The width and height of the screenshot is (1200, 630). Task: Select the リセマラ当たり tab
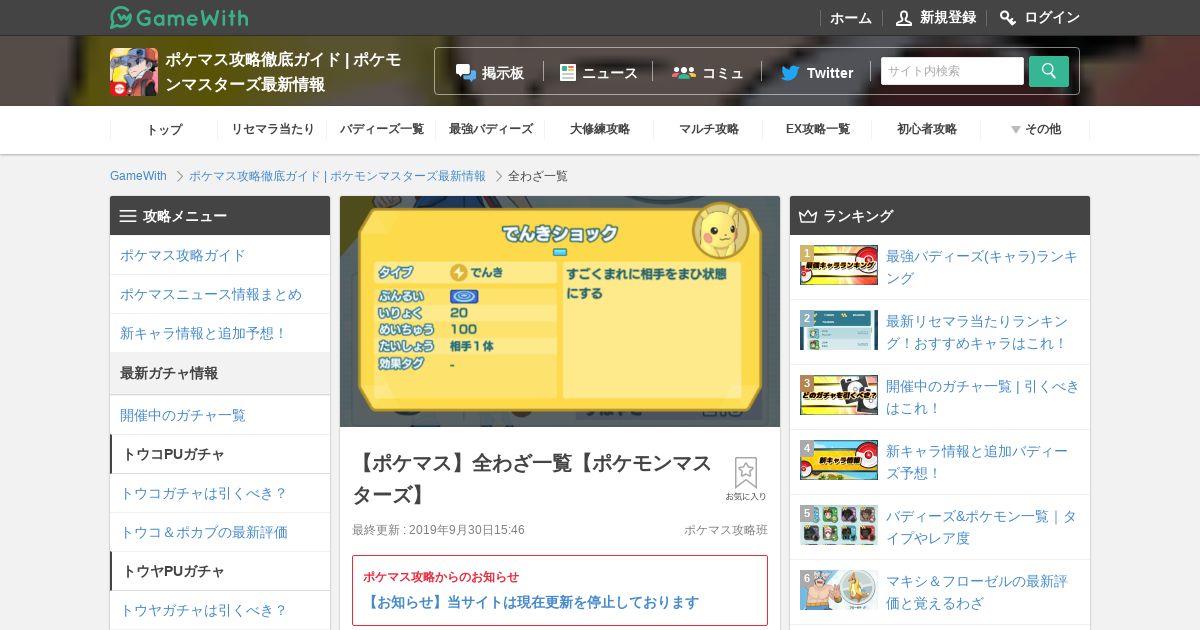click(x=273, y=129)
